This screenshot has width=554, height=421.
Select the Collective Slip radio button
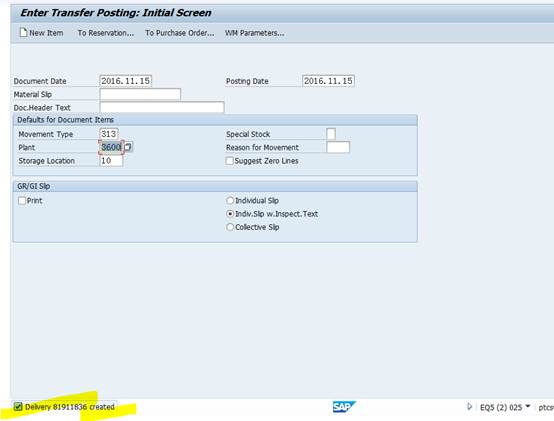tap(230, 227)
